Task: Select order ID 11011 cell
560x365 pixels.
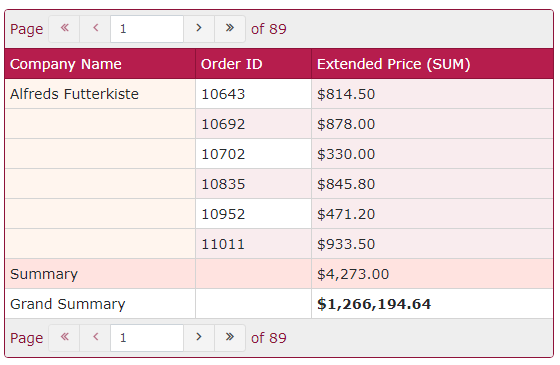Action: point(254,244)
